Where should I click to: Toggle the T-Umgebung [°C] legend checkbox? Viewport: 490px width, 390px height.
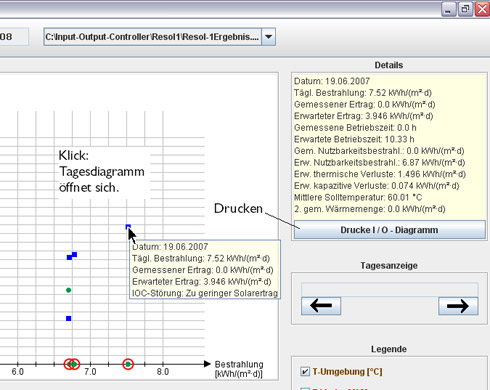click(x=305, y=371)
